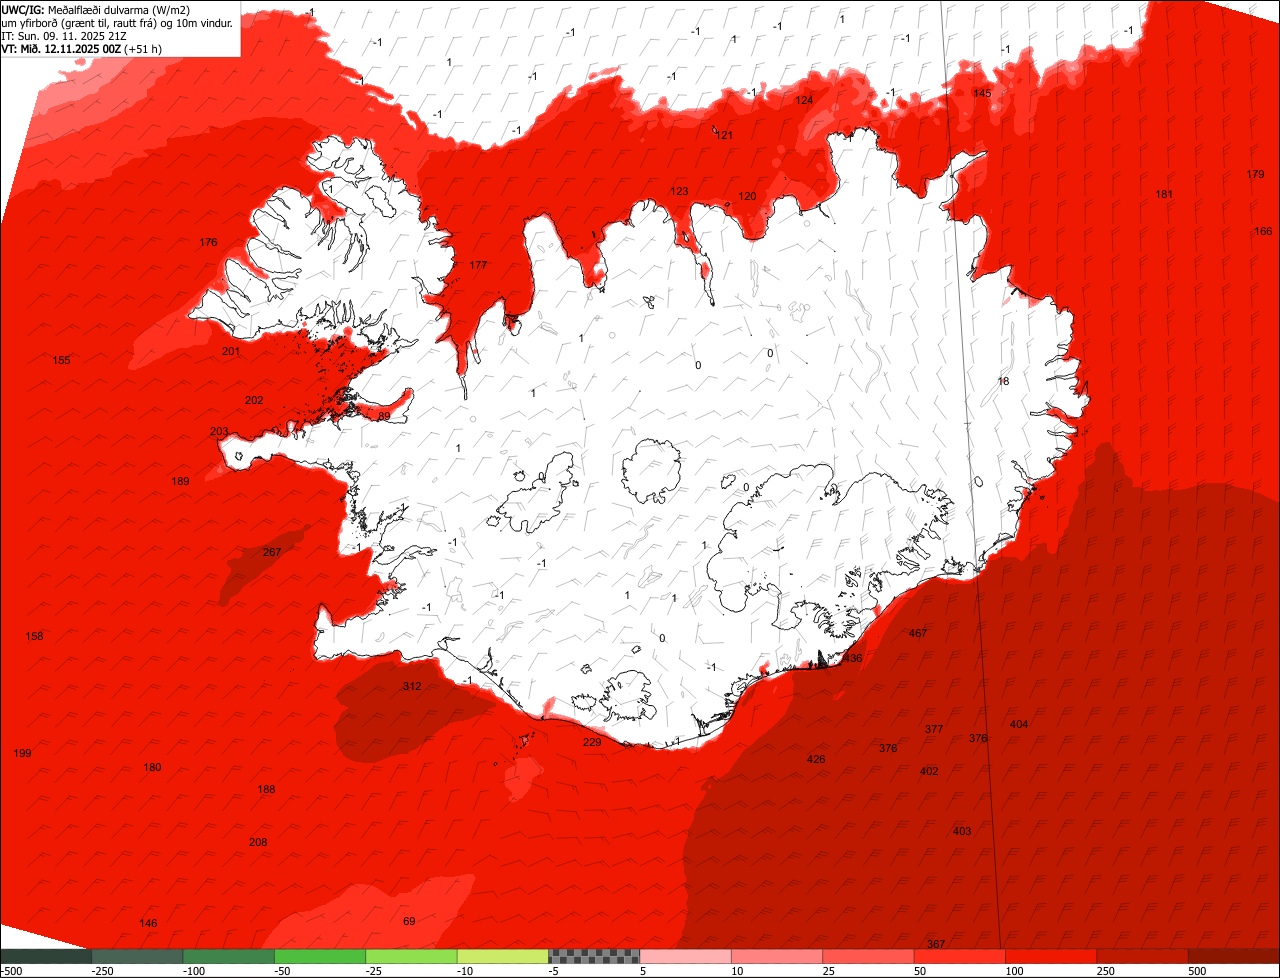
Task: Click the flux value 155 on the west sea
Action: (x=62, y=360)
